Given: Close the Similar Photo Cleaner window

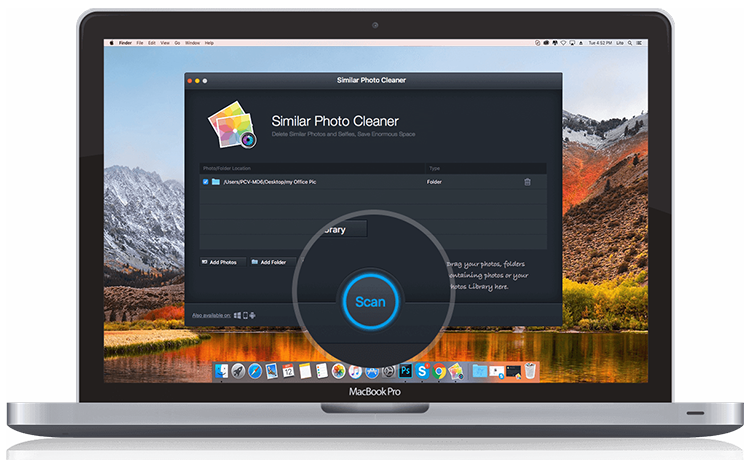Looking at the screenshot, I should click(190, 81).
